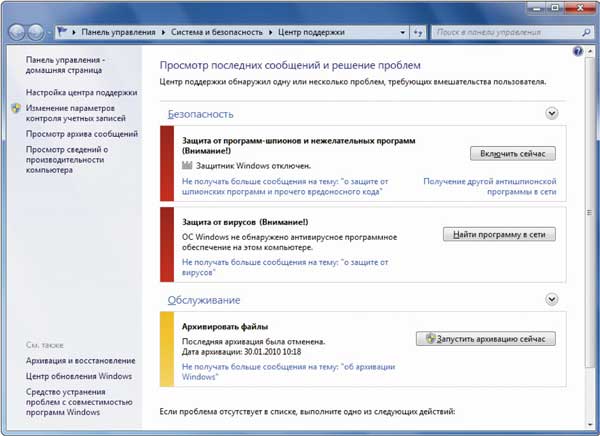Open address bar history dropdown arrow

[x=403, y=33]
